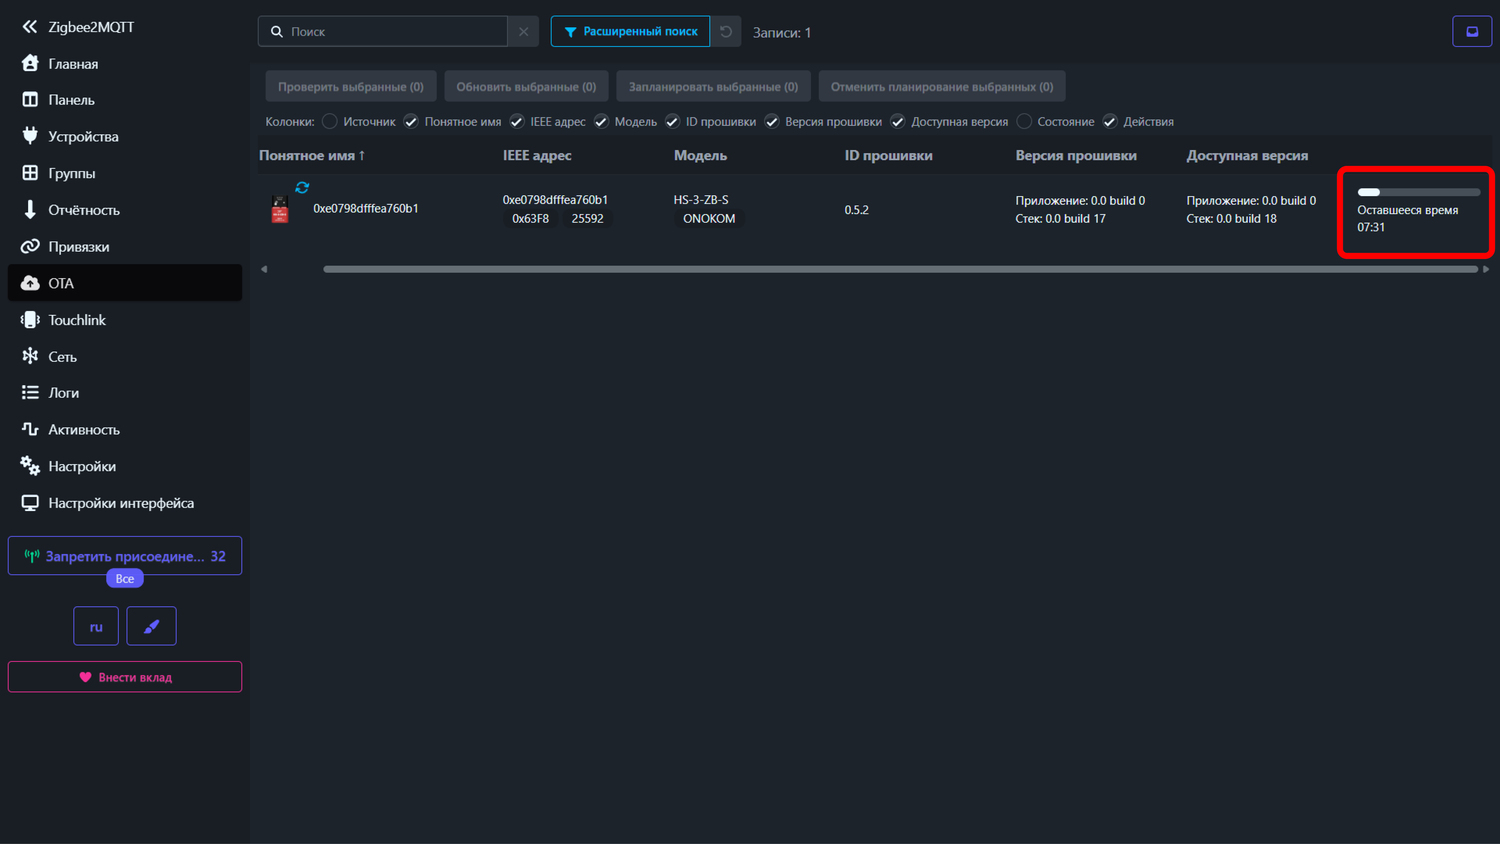Click the Внести вклад button
Image resolution: width=1500 pixels, height=844 pixels.
click(x=125, y=677)
